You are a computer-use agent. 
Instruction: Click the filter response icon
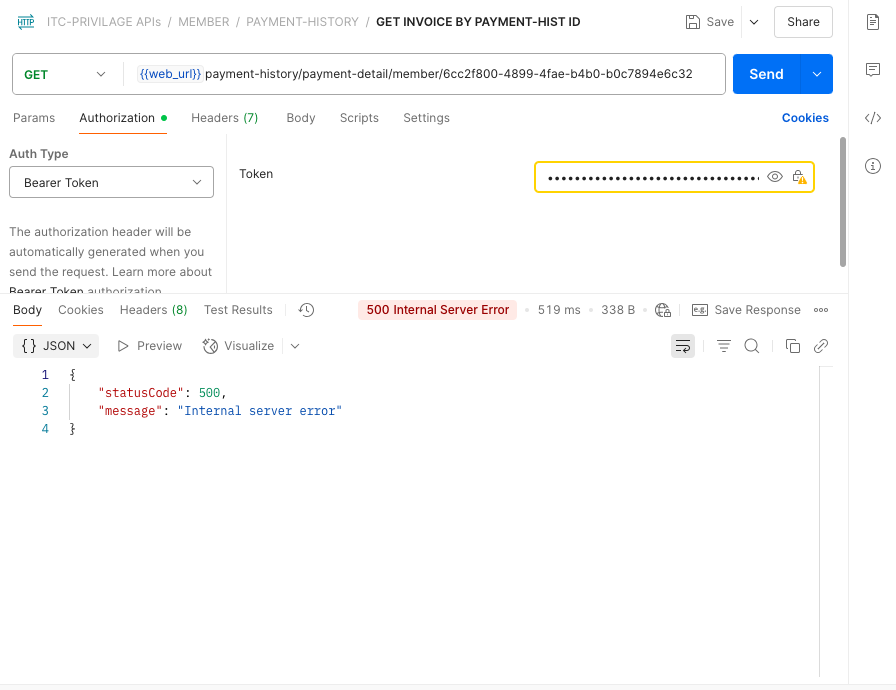pyautogui.click(x=724, y=346)
